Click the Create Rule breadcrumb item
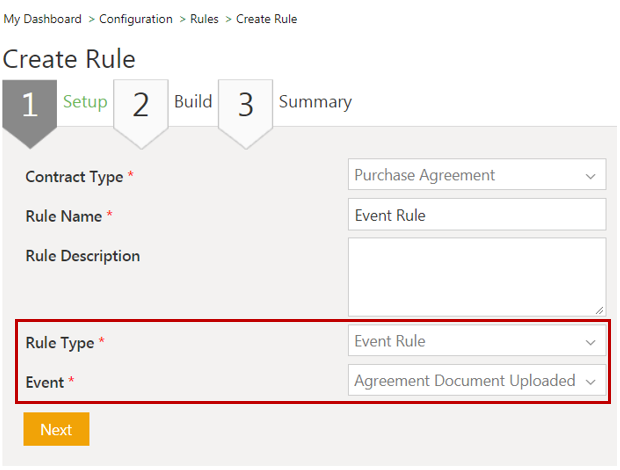620x470 pixels. (266, 19)
